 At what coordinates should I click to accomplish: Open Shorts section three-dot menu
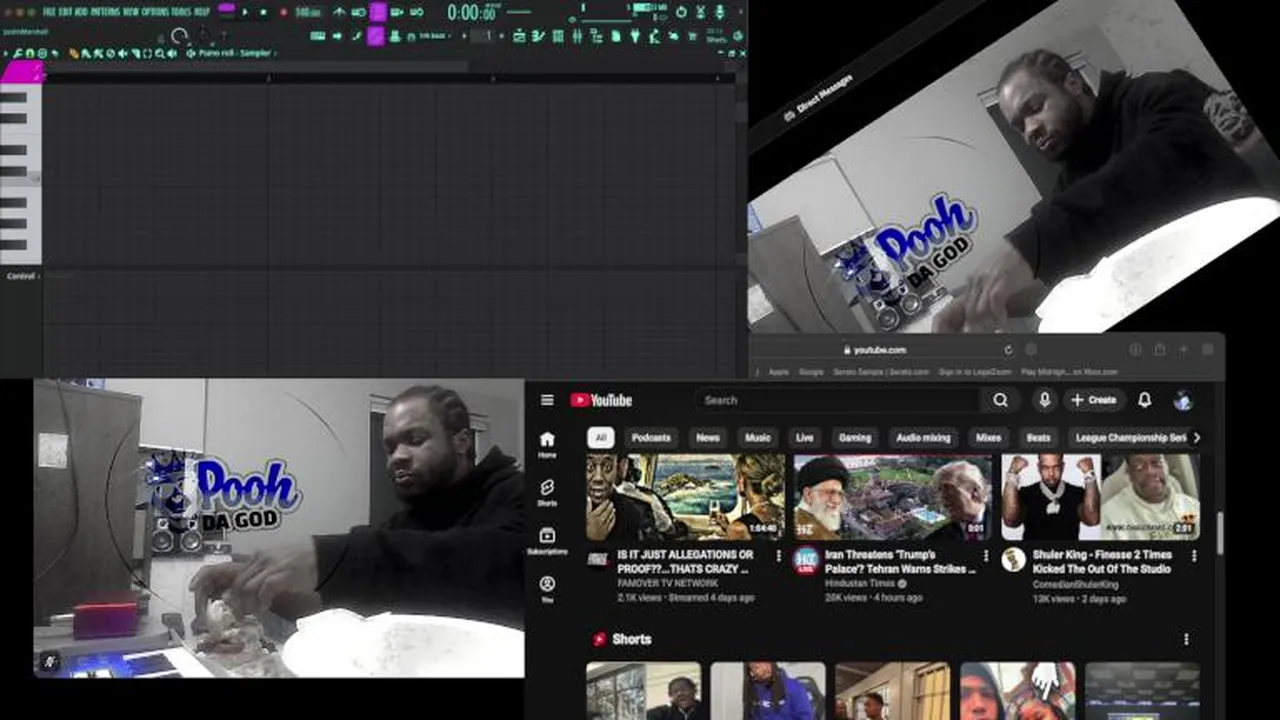(x=1186, y=639)
